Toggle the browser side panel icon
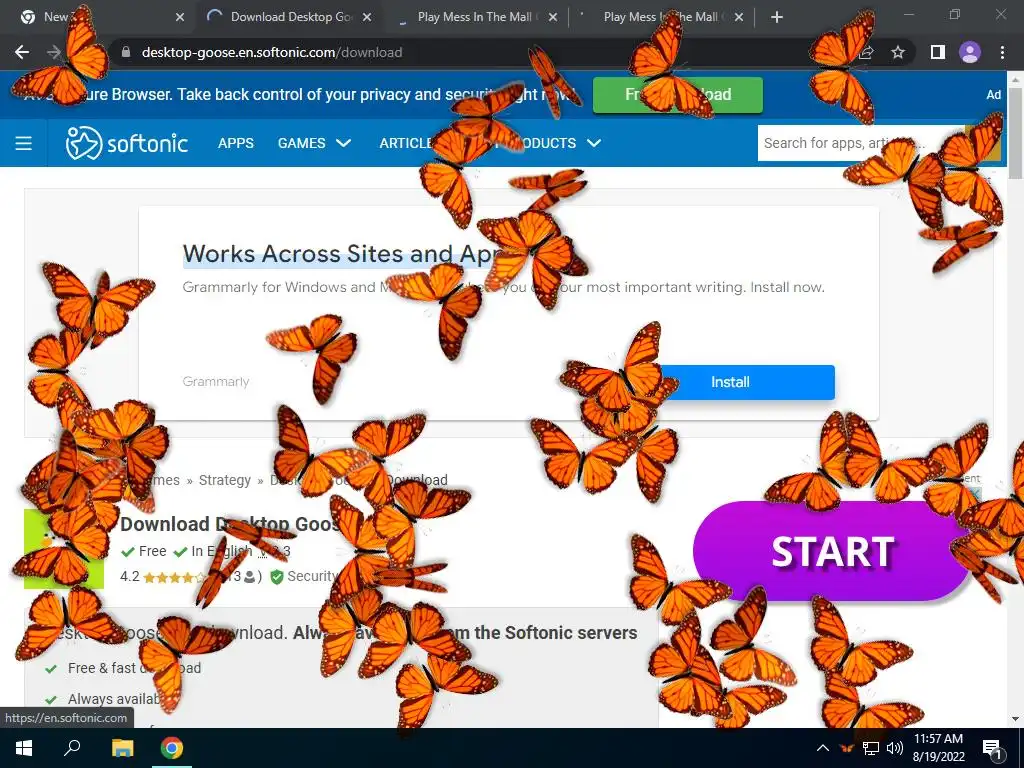 click(937, 52)
